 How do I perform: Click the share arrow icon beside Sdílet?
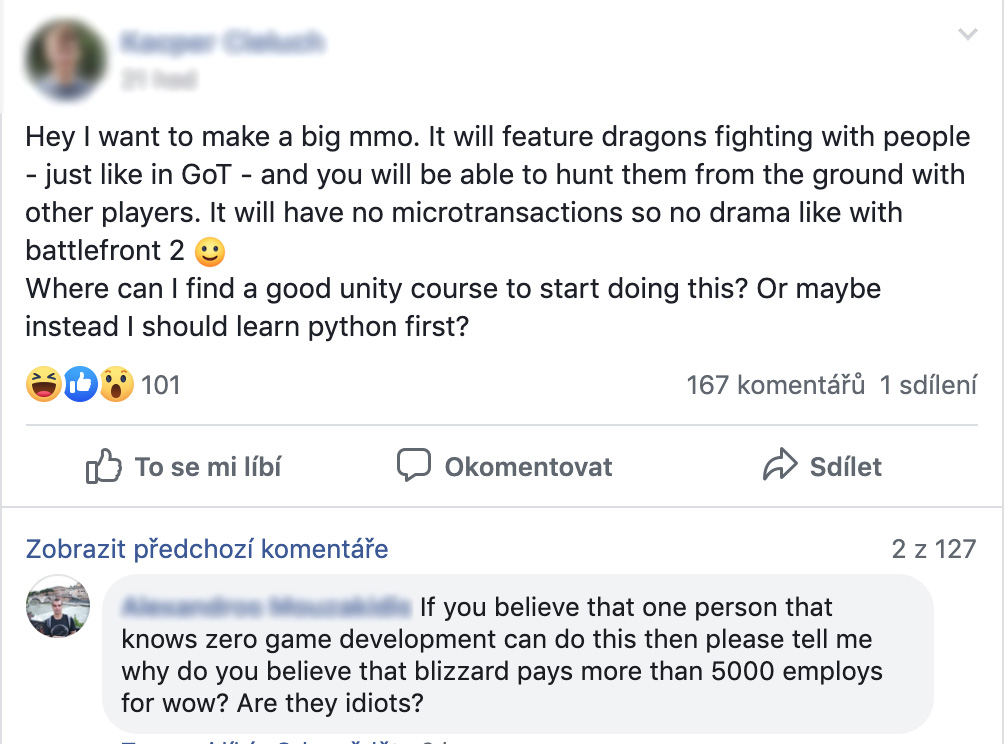(x=780, y=464)
